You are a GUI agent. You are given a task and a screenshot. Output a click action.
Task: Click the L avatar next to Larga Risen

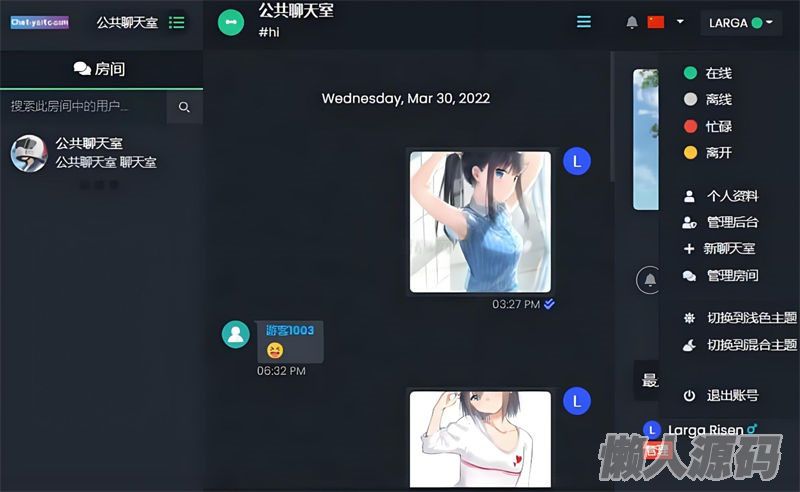pos(652,430)
